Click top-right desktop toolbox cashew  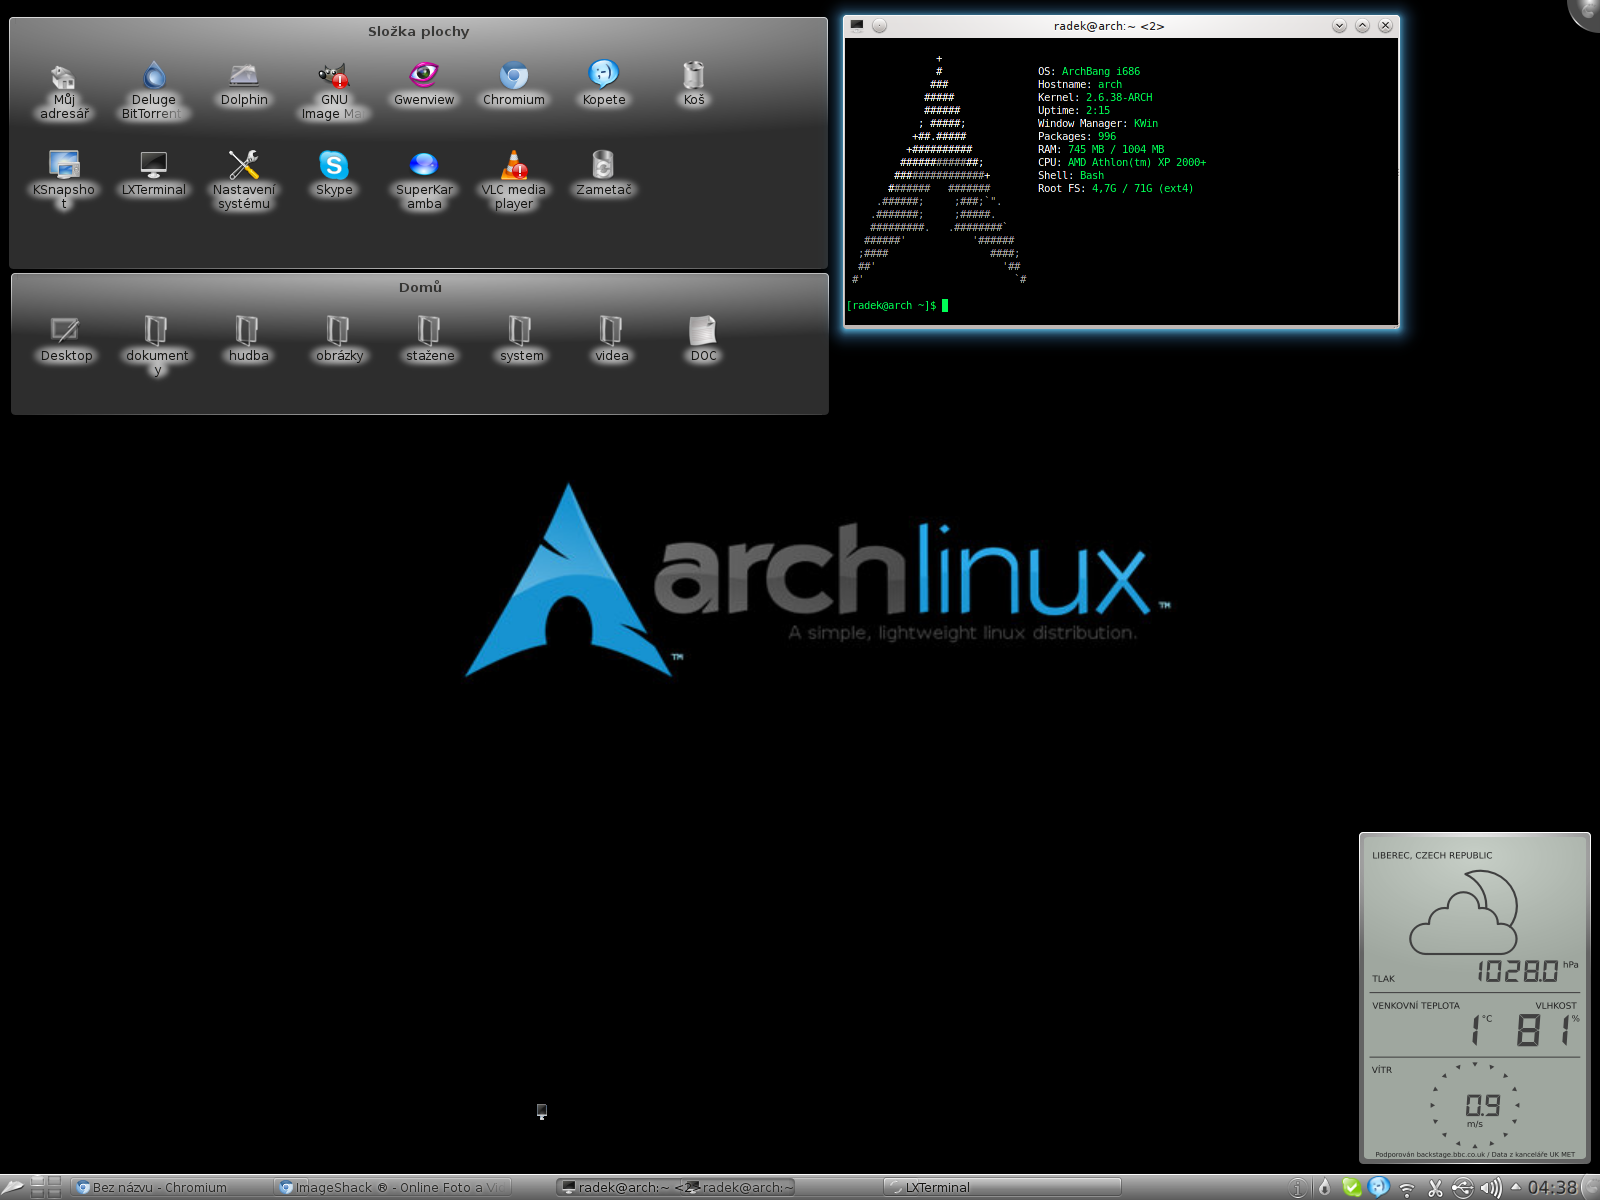tap(1586, 12)
